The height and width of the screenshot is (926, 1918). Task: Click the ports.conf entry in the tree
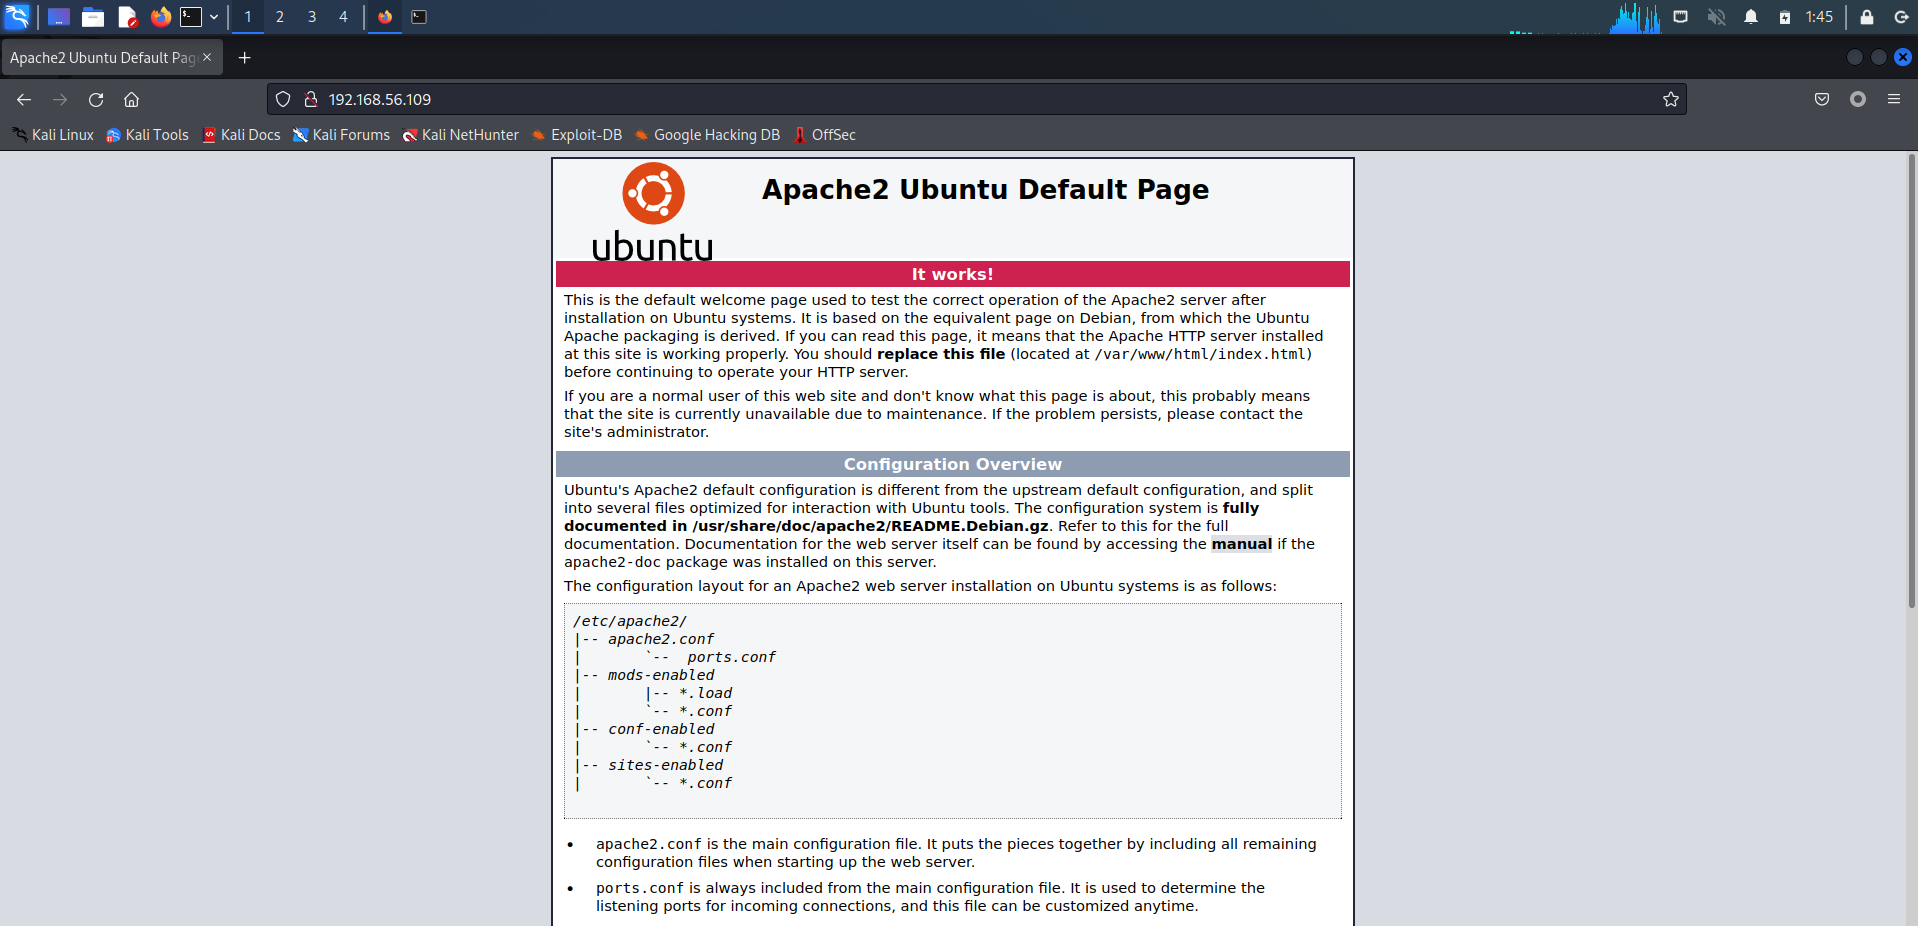731,657
